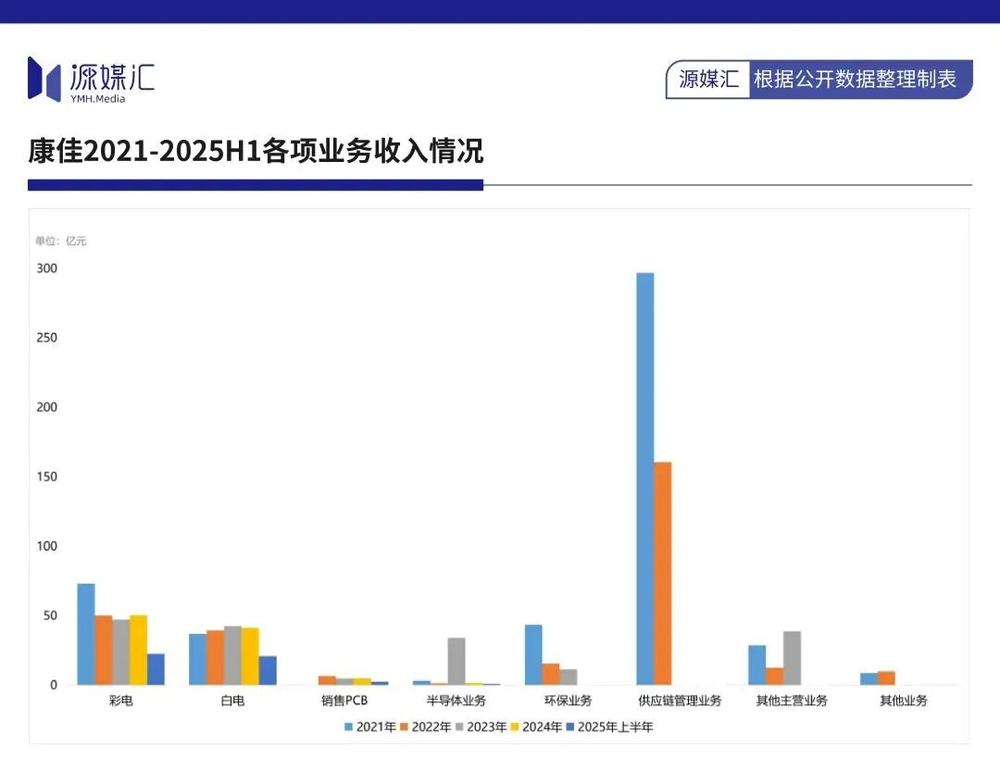Click the dark blue 2025 bar for 白电

point(268,671)
